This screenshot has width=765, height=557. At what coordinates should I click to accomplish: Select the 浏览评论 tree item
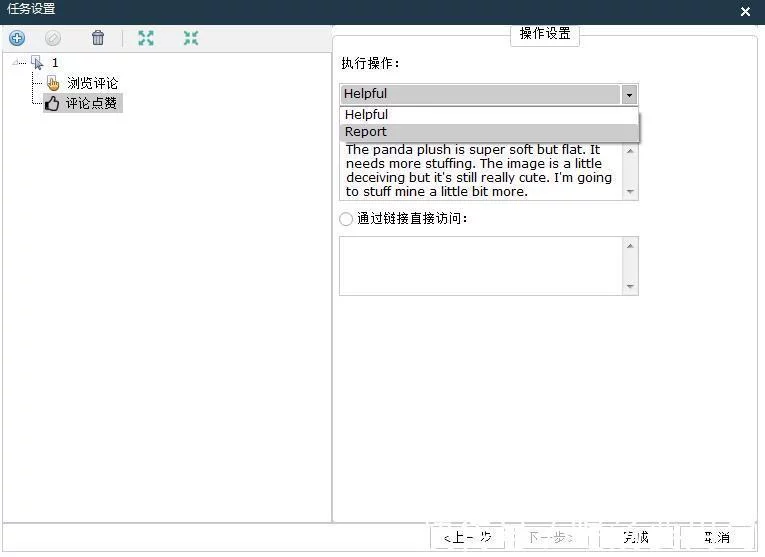[92, 83]
